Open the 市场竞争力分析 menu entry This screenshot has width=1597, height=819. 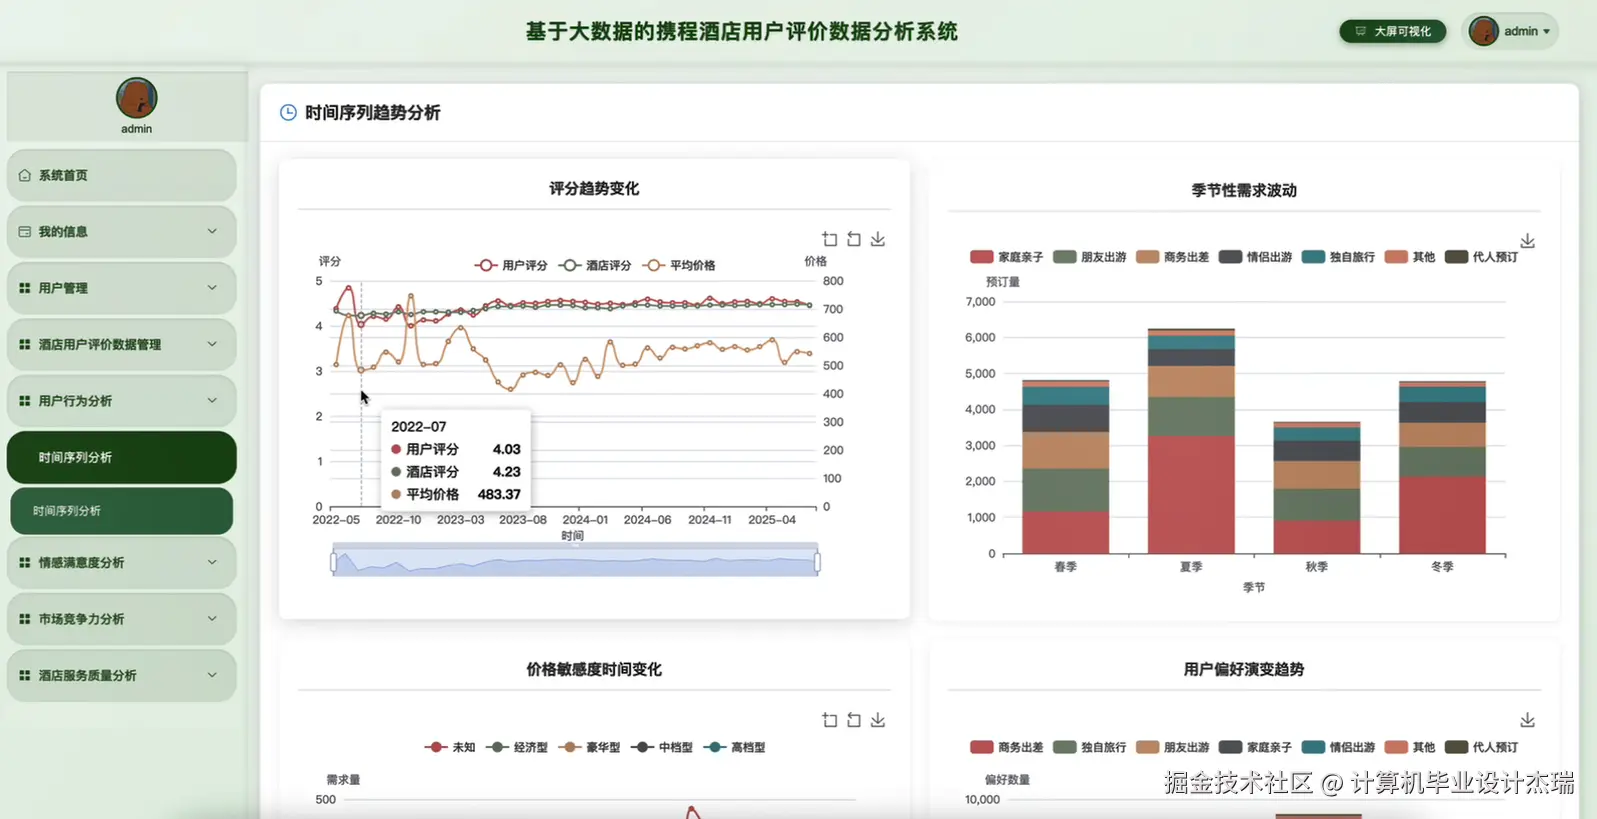pos(122,619)
